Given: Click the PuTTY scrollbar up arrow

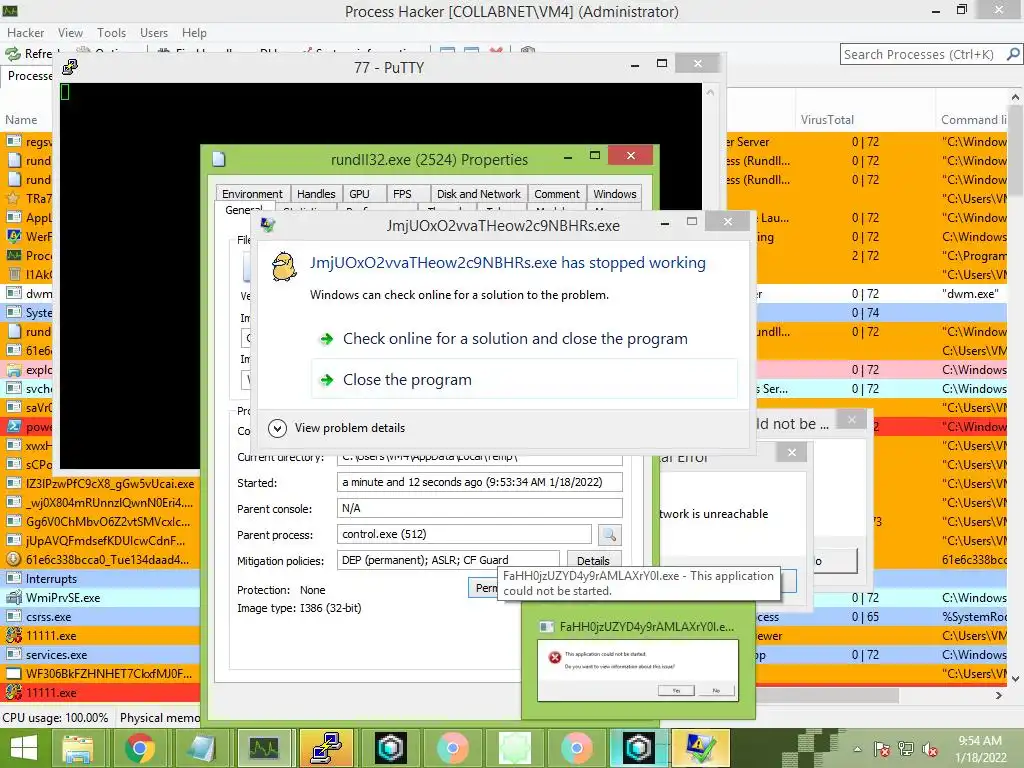Looking at the screenshot, I should 711,93.
